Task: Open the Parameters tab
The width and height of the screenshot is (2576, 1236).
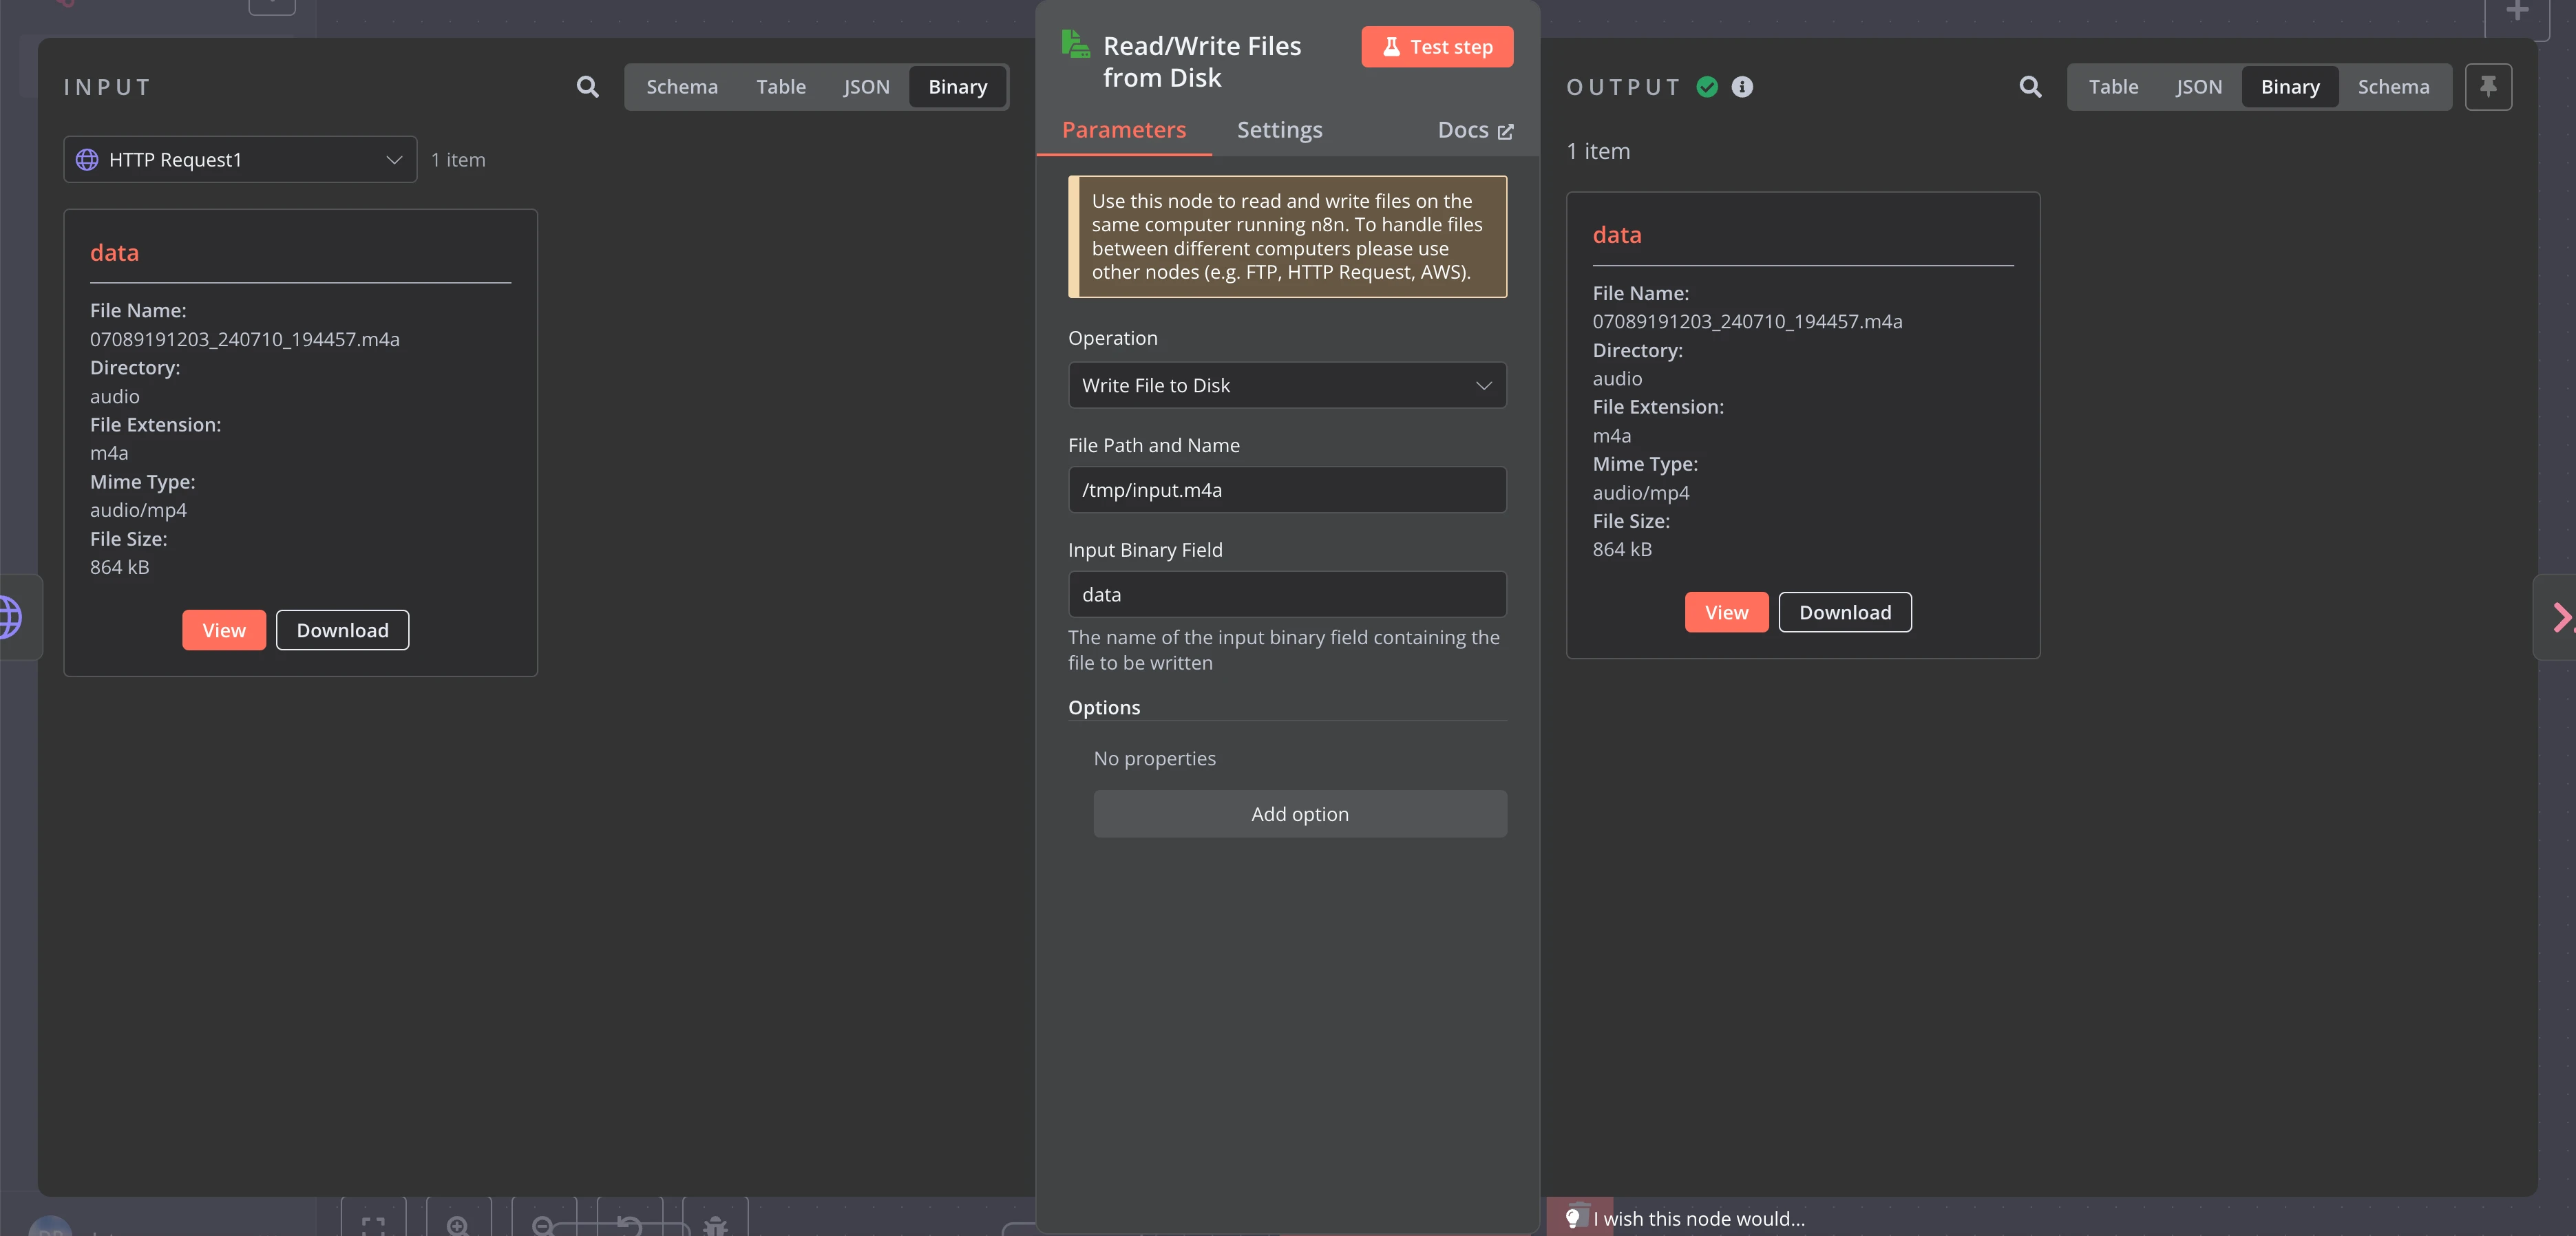Action: [1123, 130]
